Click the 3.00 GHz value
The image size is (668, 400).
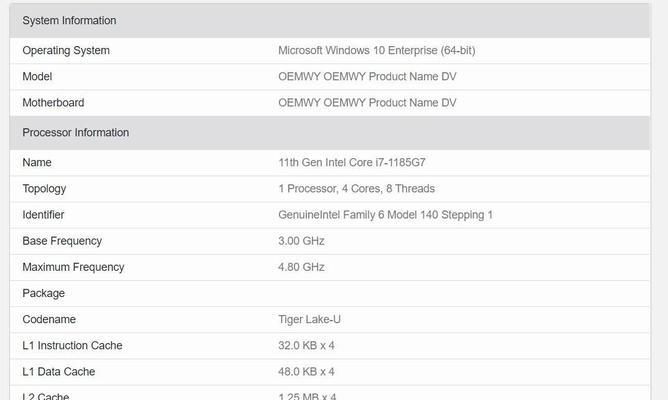(x=301, y=241)
